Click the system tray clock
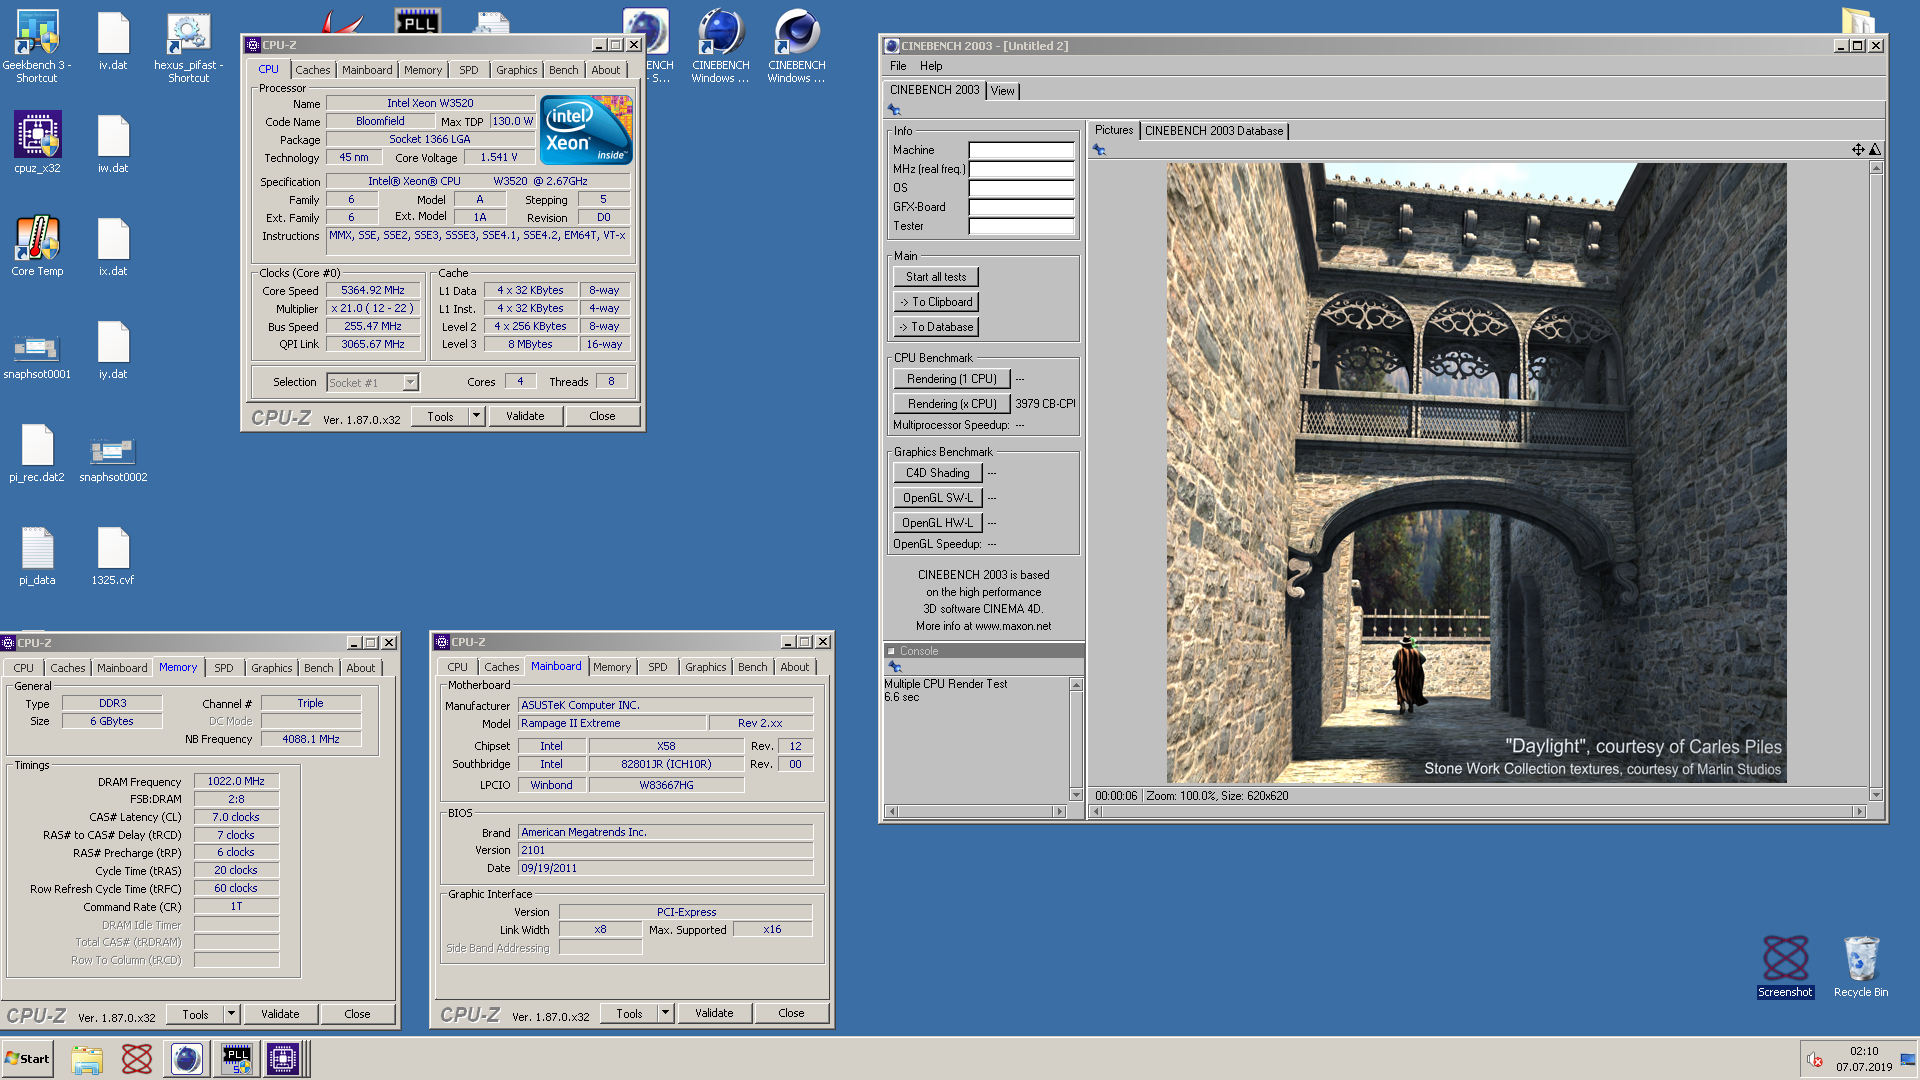The image size is (1920, 1080). pyautogui.click(x=1864, y=1059)
